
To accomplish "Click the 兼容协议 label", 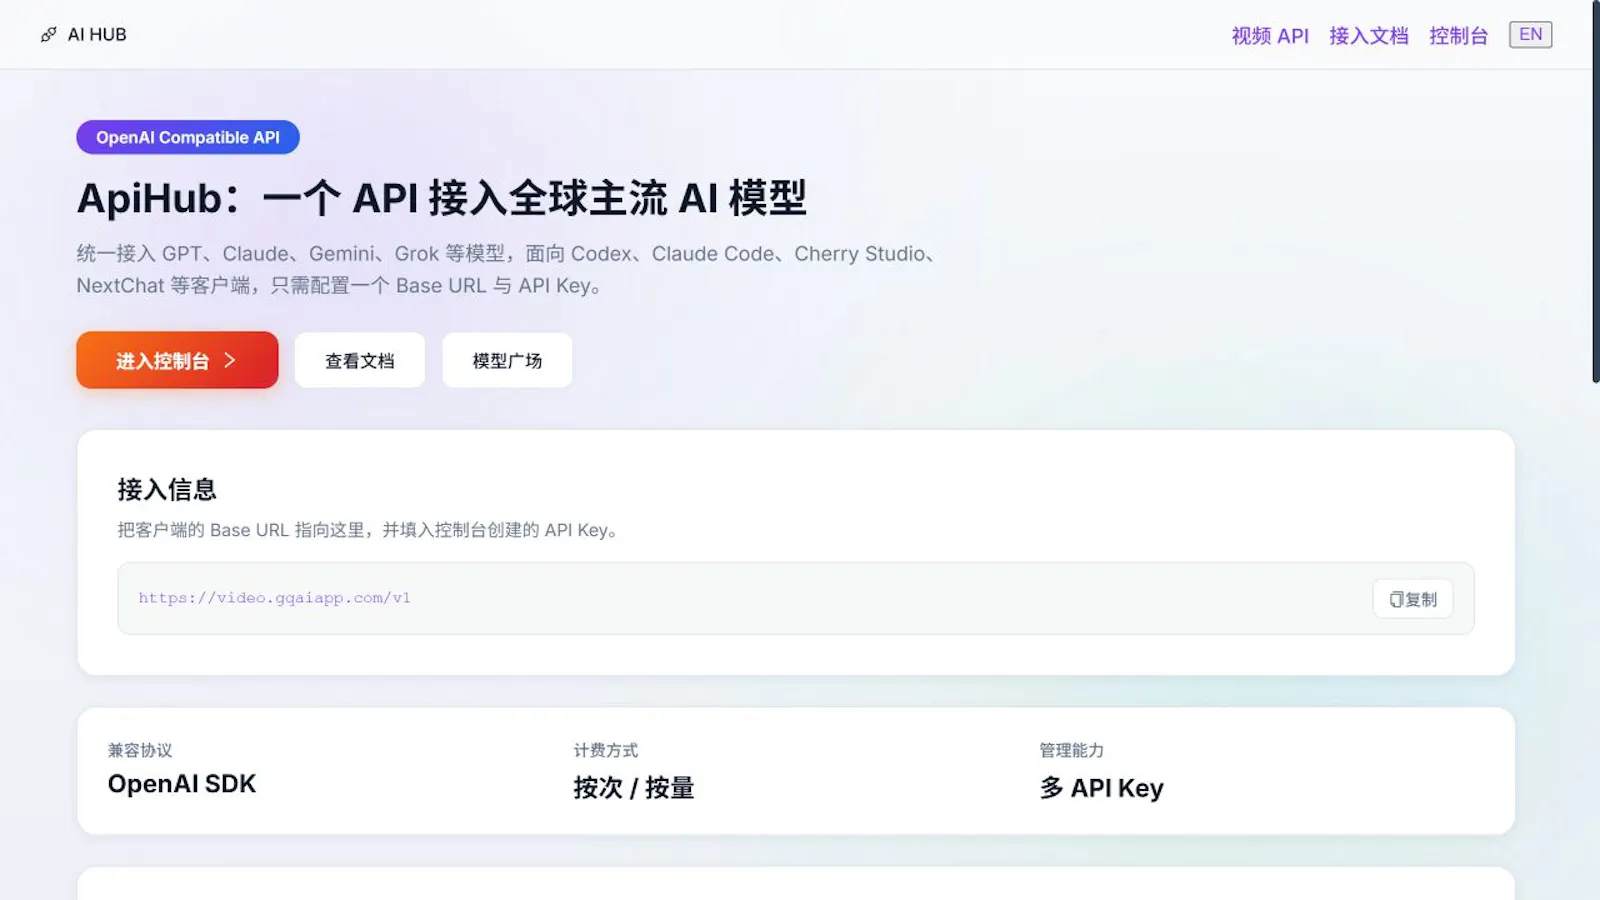I will point(140,750).
